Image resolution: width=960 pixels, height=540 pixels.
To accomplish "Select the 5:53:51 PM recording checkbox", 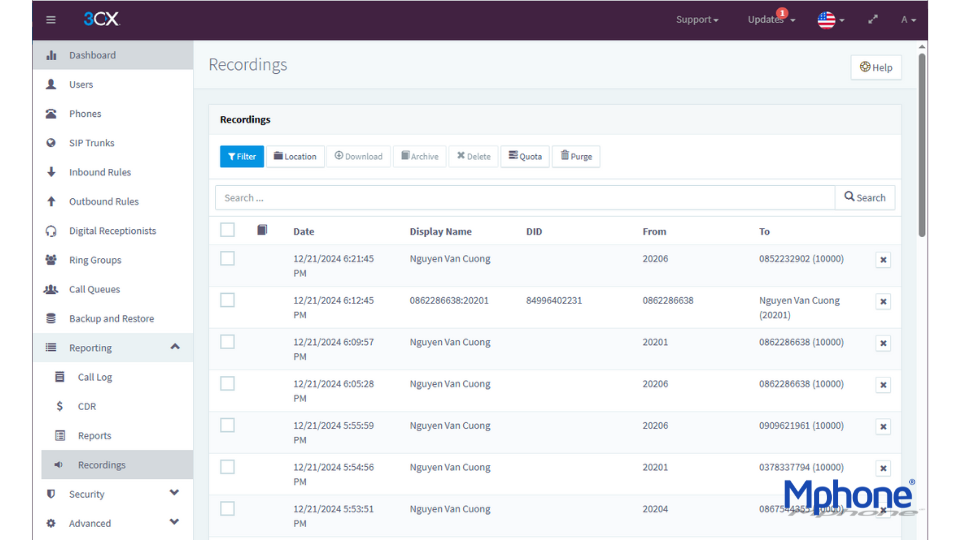I will pyautogui.click(x=227, y=508).
